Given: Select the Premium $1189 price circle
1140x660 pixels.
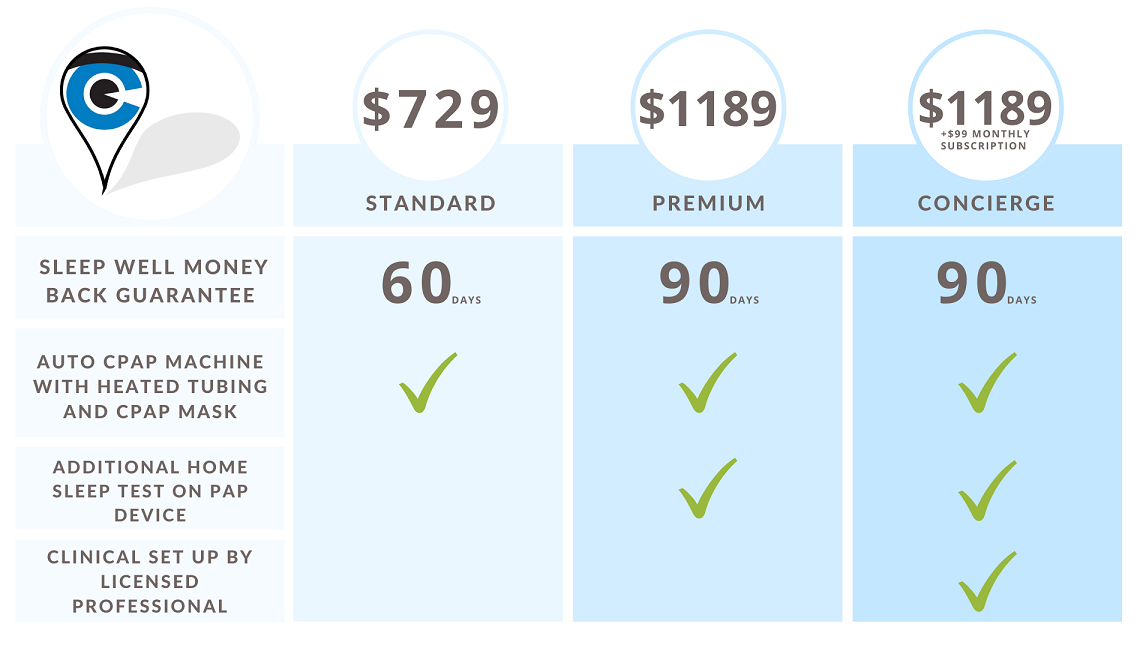Looking at the screenshot, I should 708,106.
